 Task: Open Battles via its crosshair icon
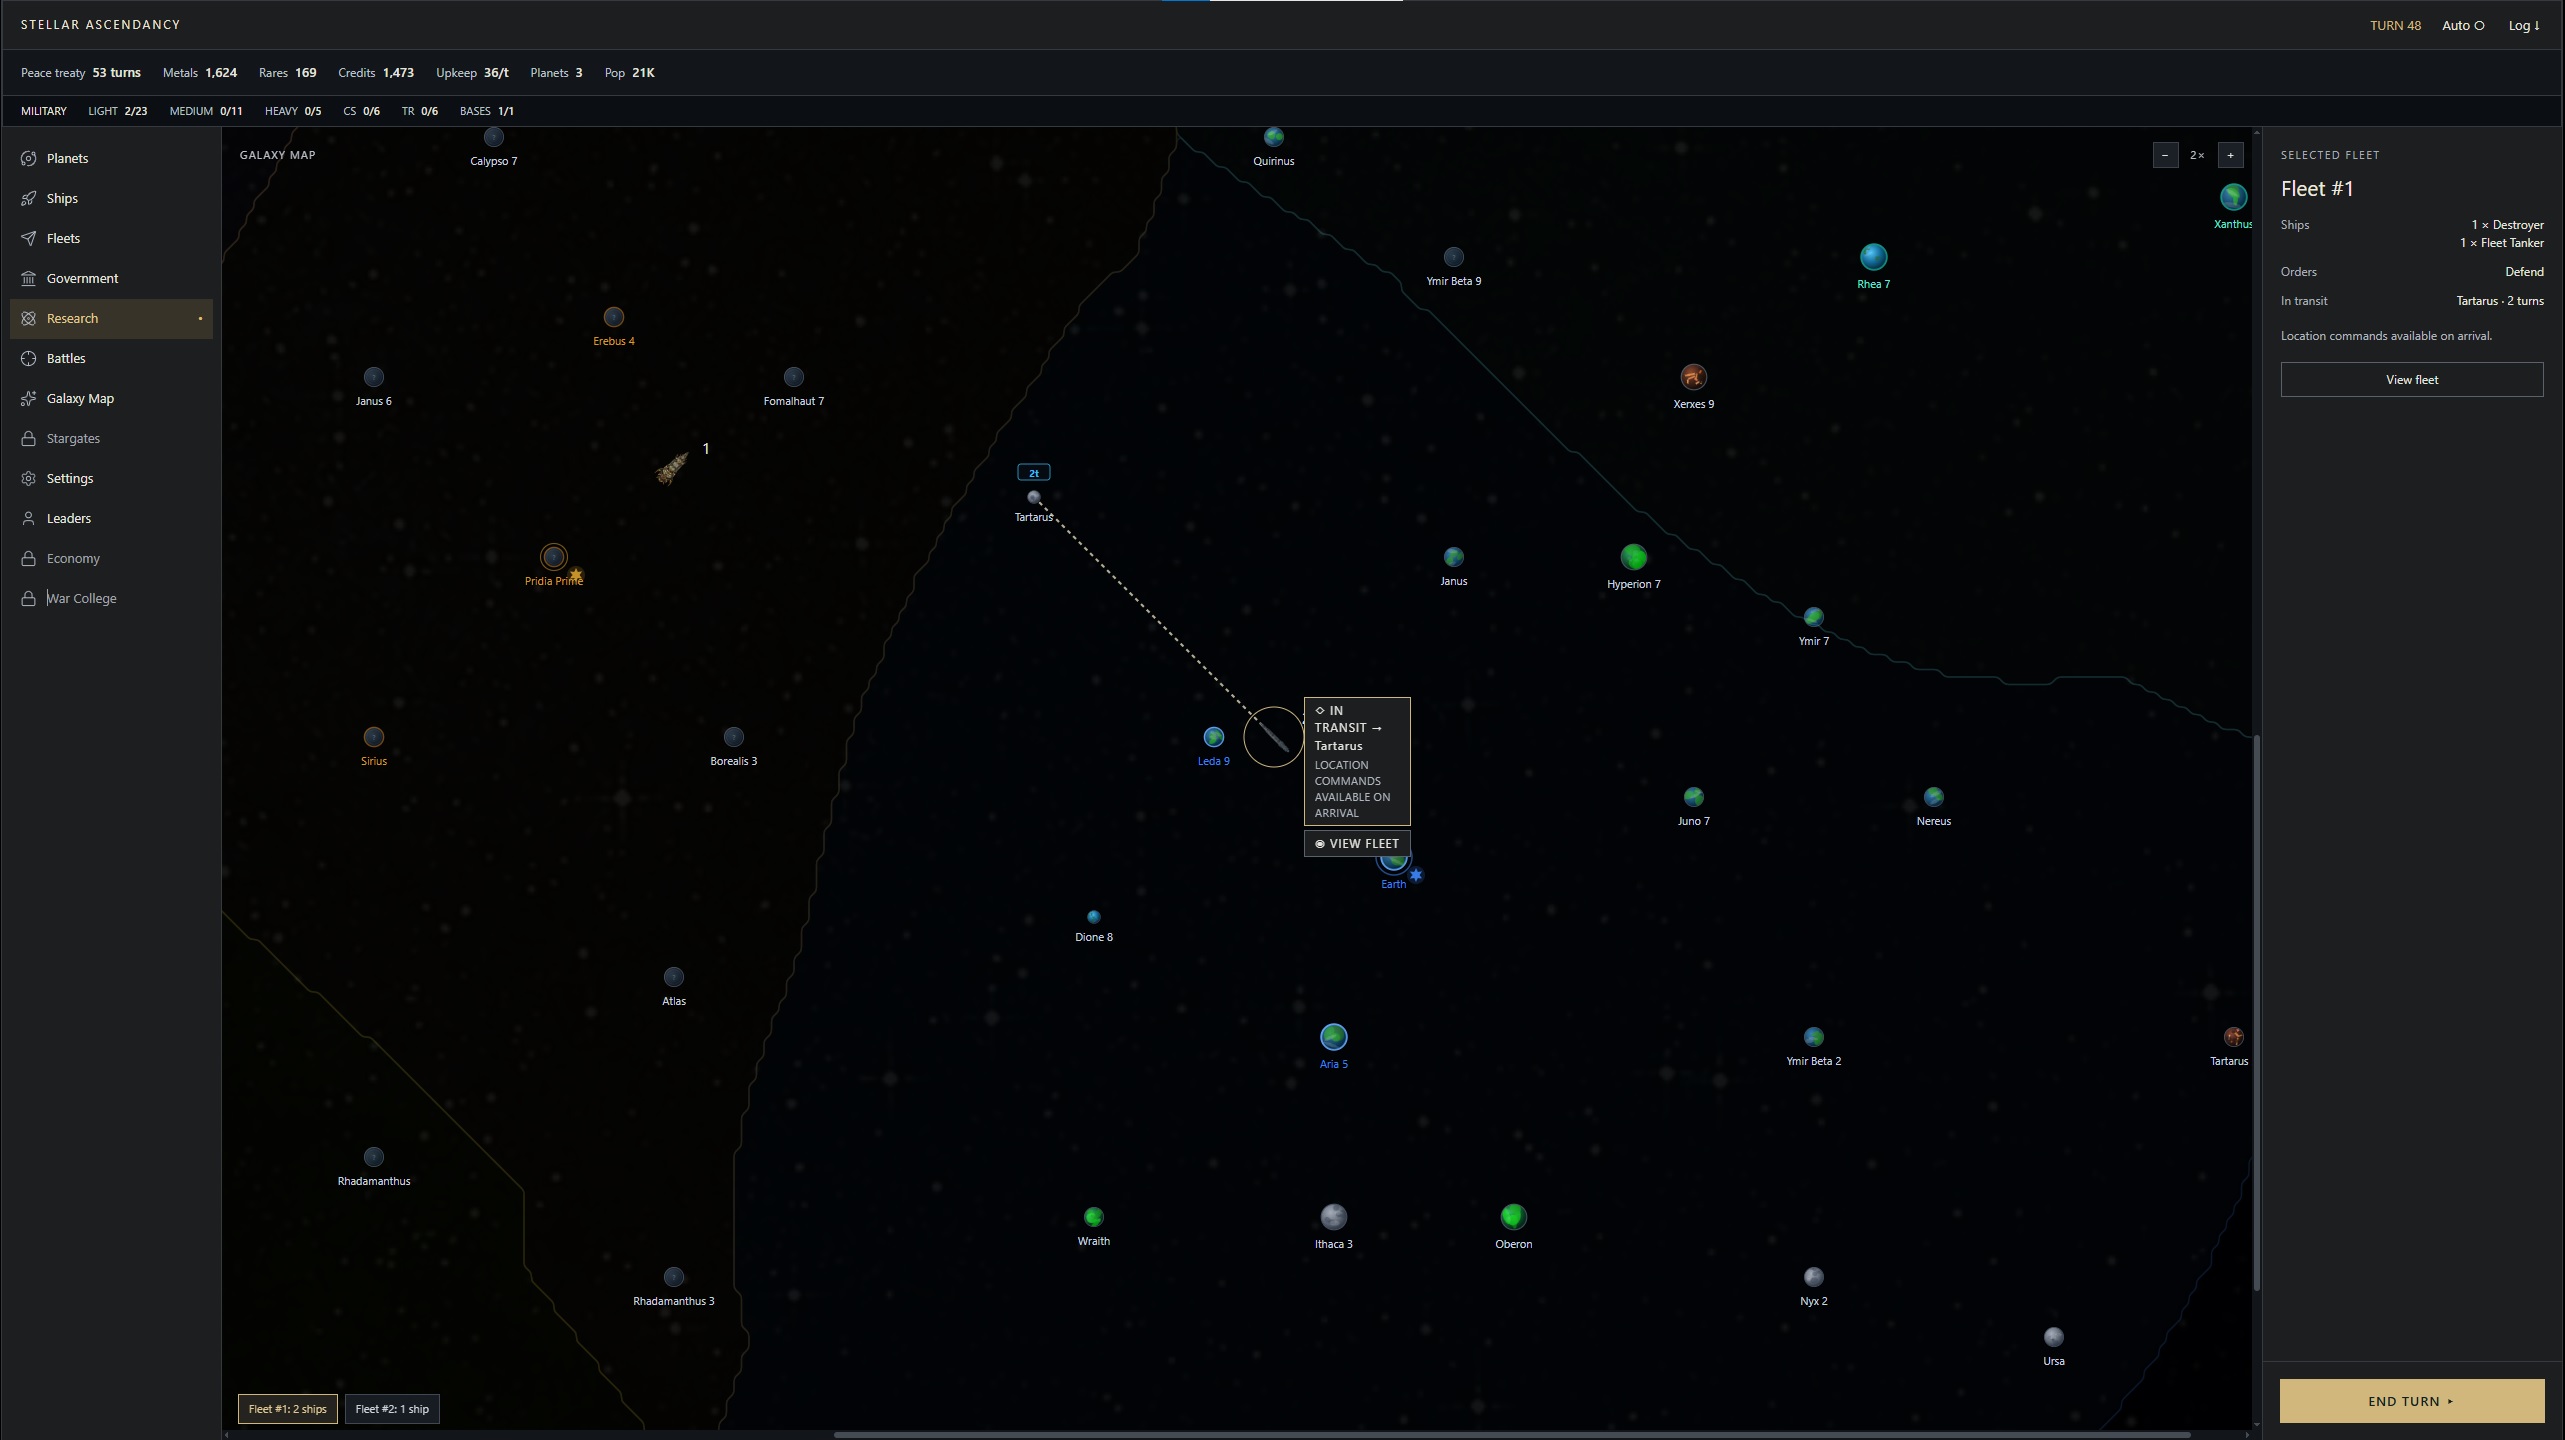(x=29, y=358)
